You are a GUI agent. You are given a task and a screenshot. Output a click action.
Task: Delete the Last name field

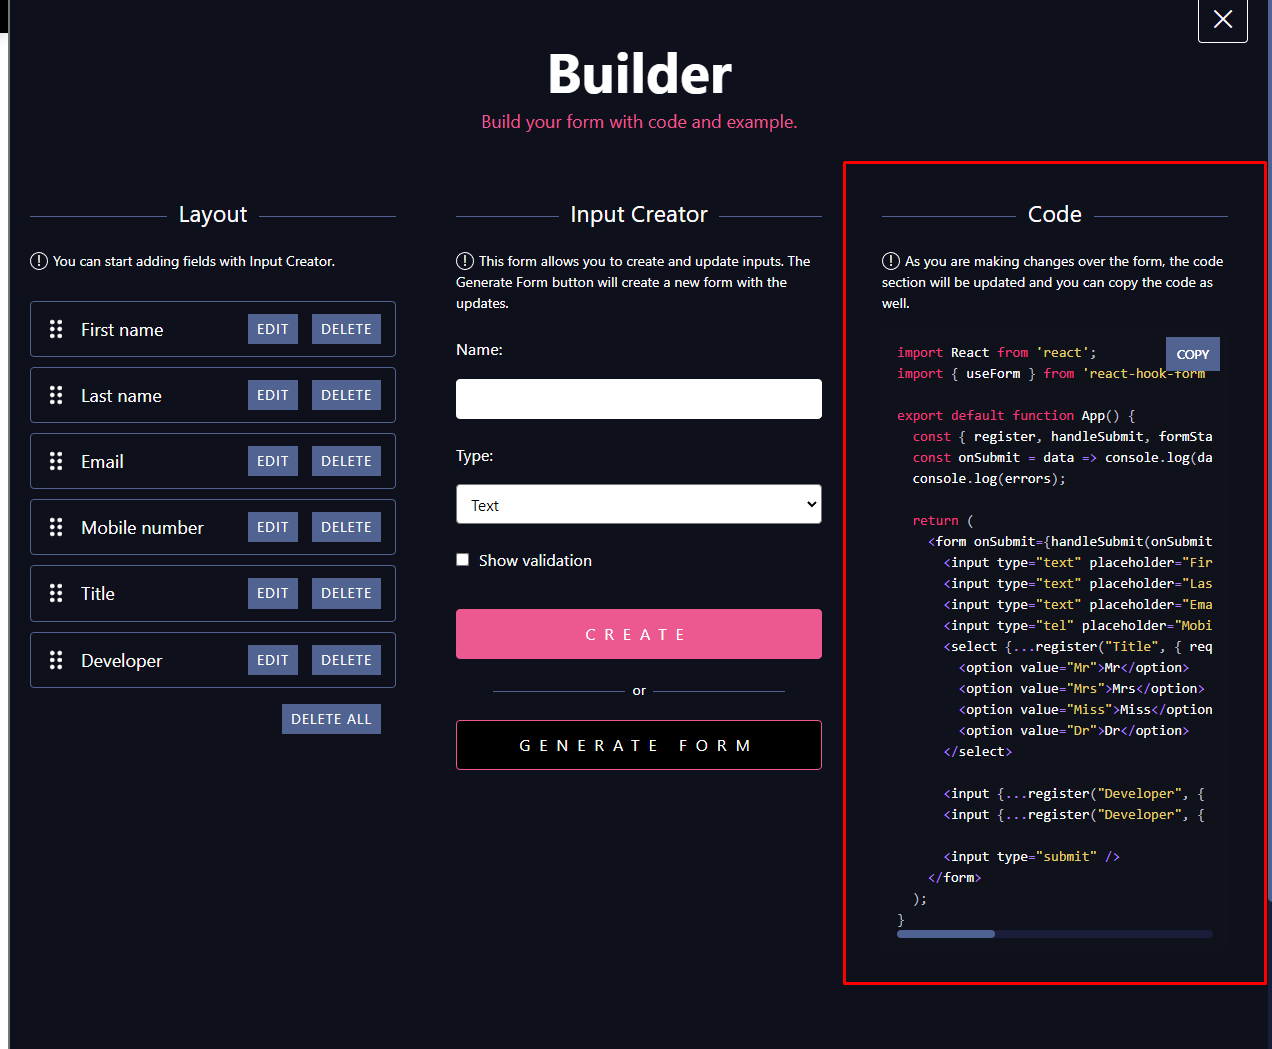click(346, 395)
